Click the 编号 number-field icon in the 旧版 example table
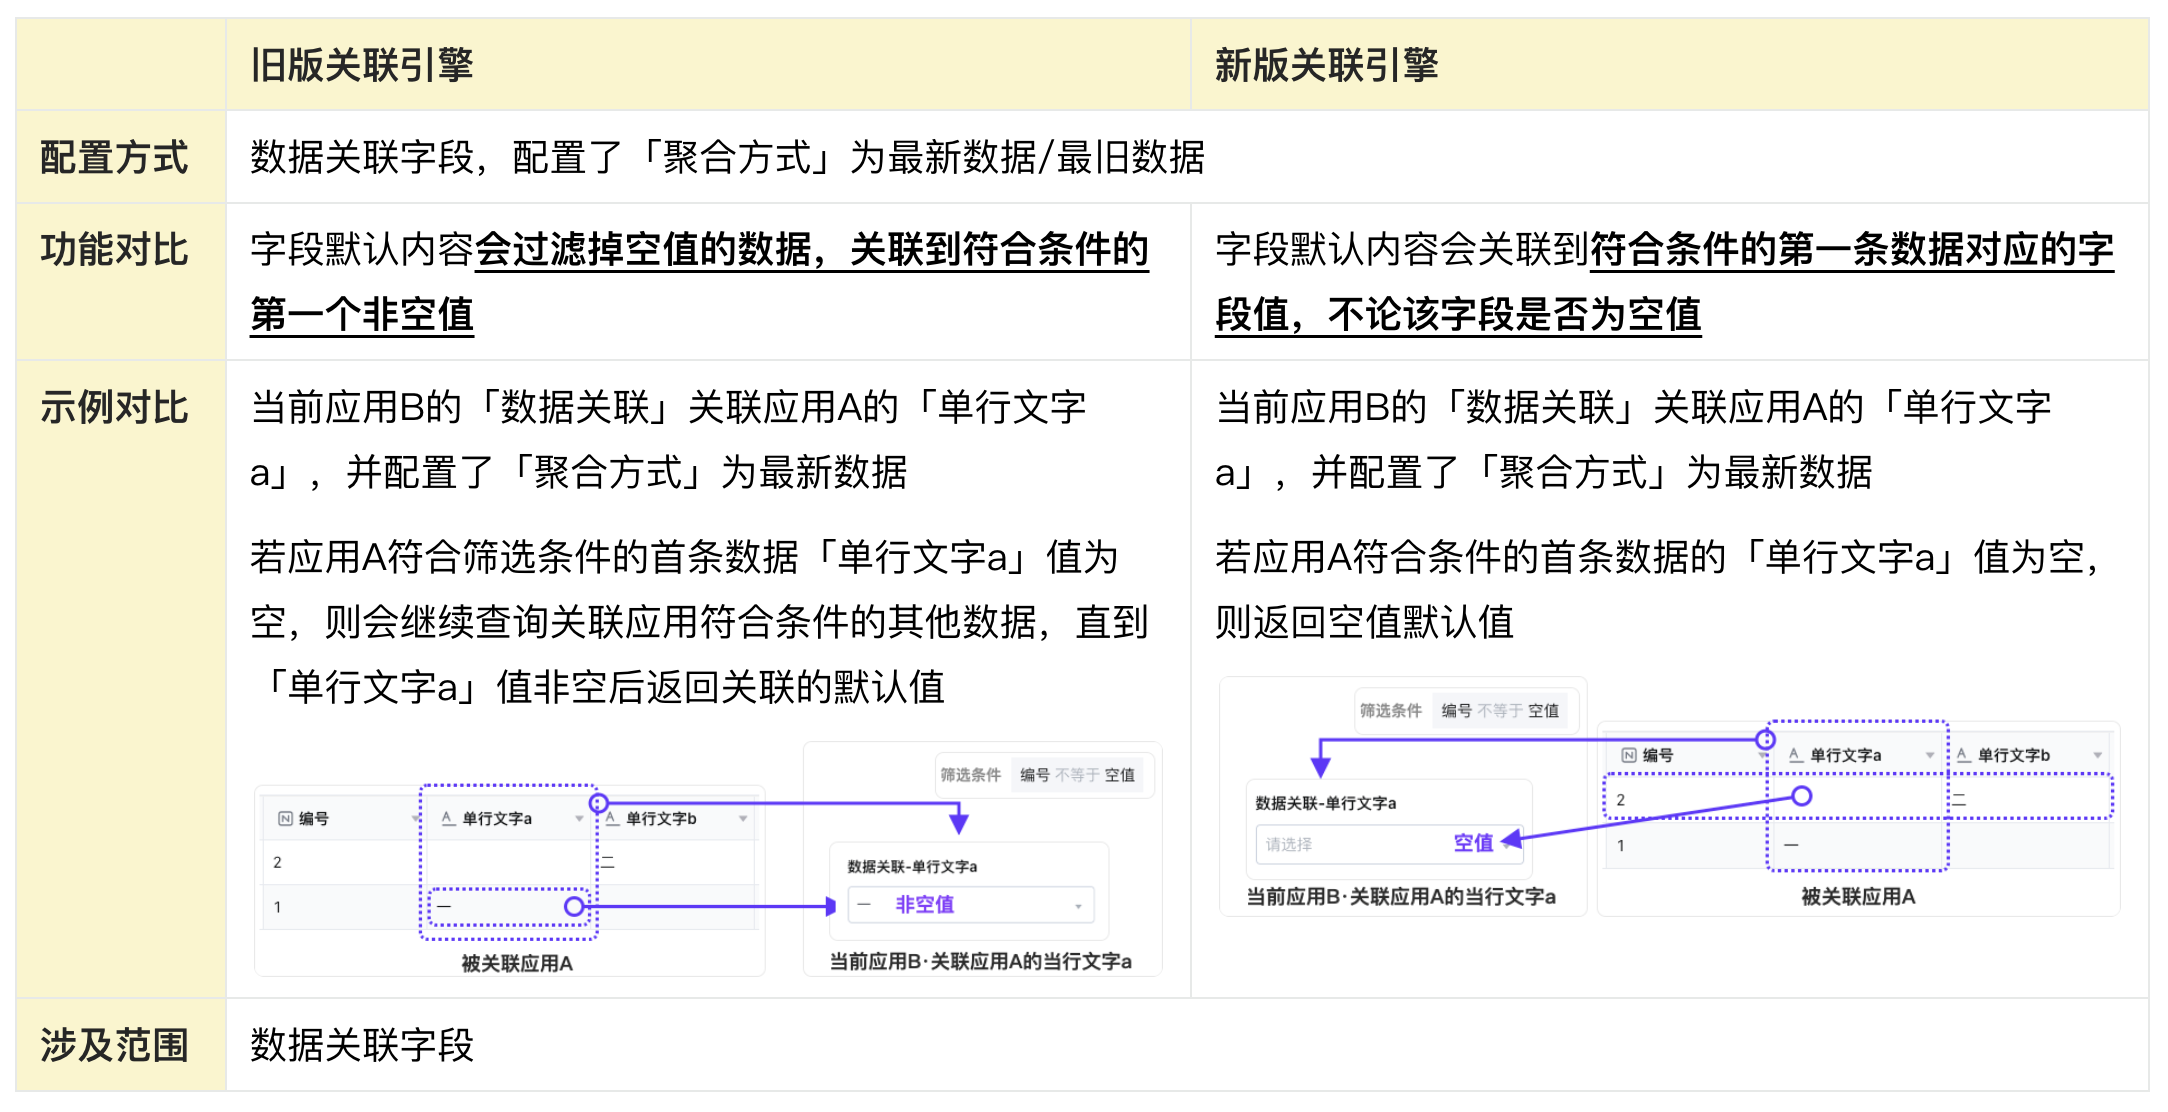The height and width of the screenshot is (1112, 2168). tap(285, 818)
